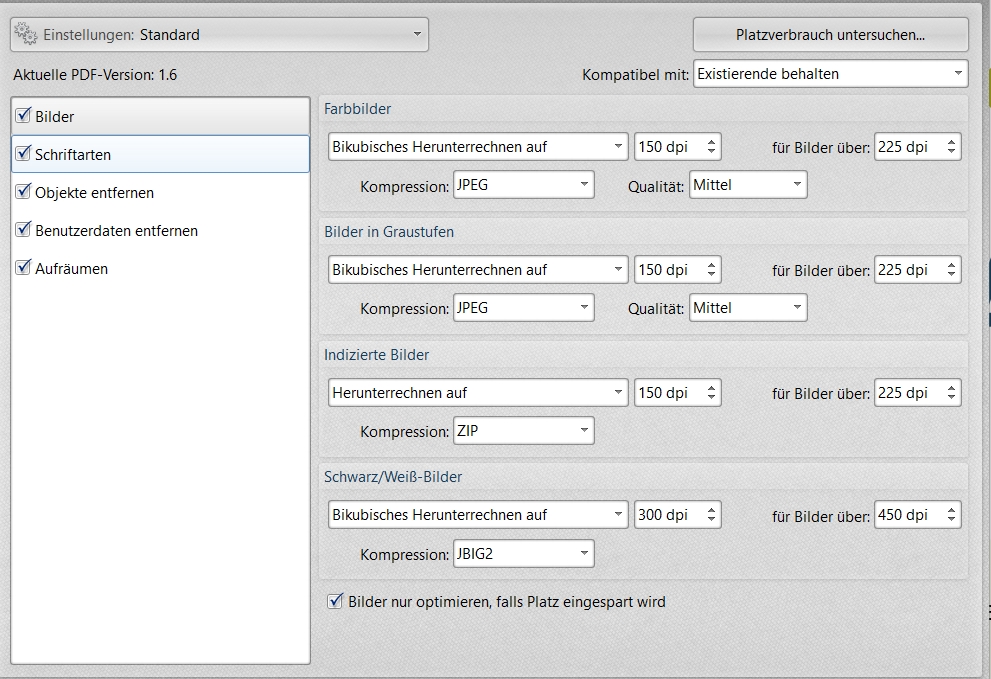Increase Schwarz/Weiß 300 dpi stepper
The image size is (991, 679).
pyautogui.click(x=712, y=510)
